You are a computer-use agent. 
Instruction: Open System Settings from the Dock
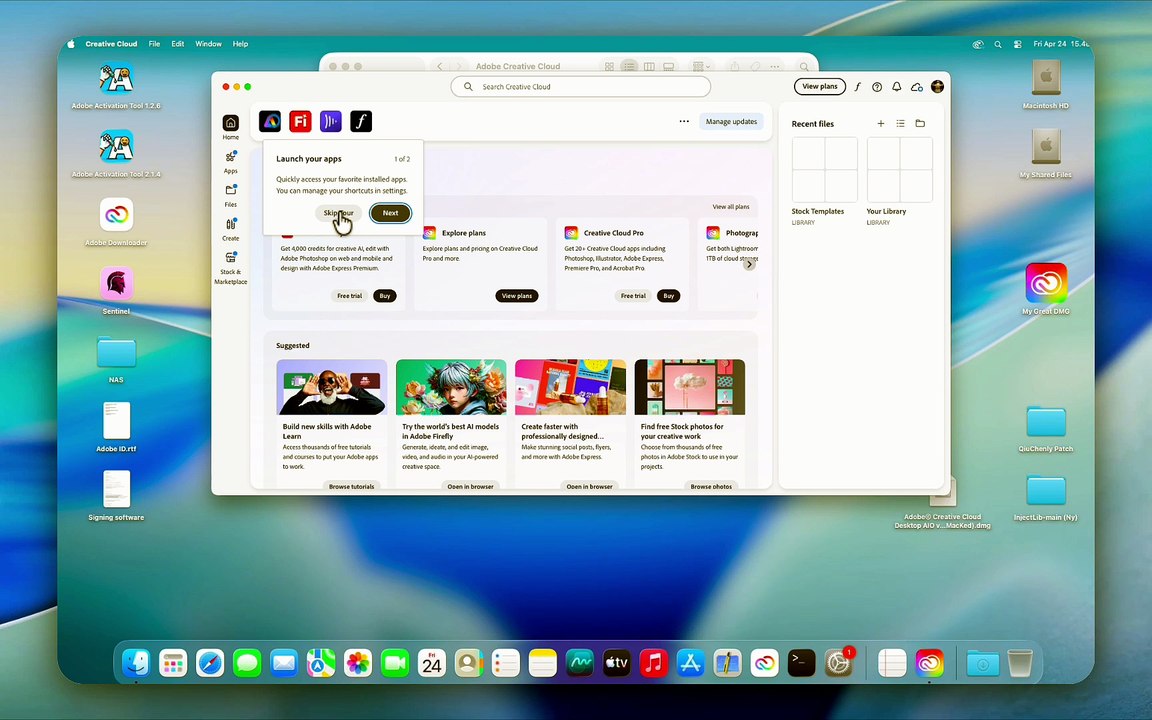coord(838,663)
